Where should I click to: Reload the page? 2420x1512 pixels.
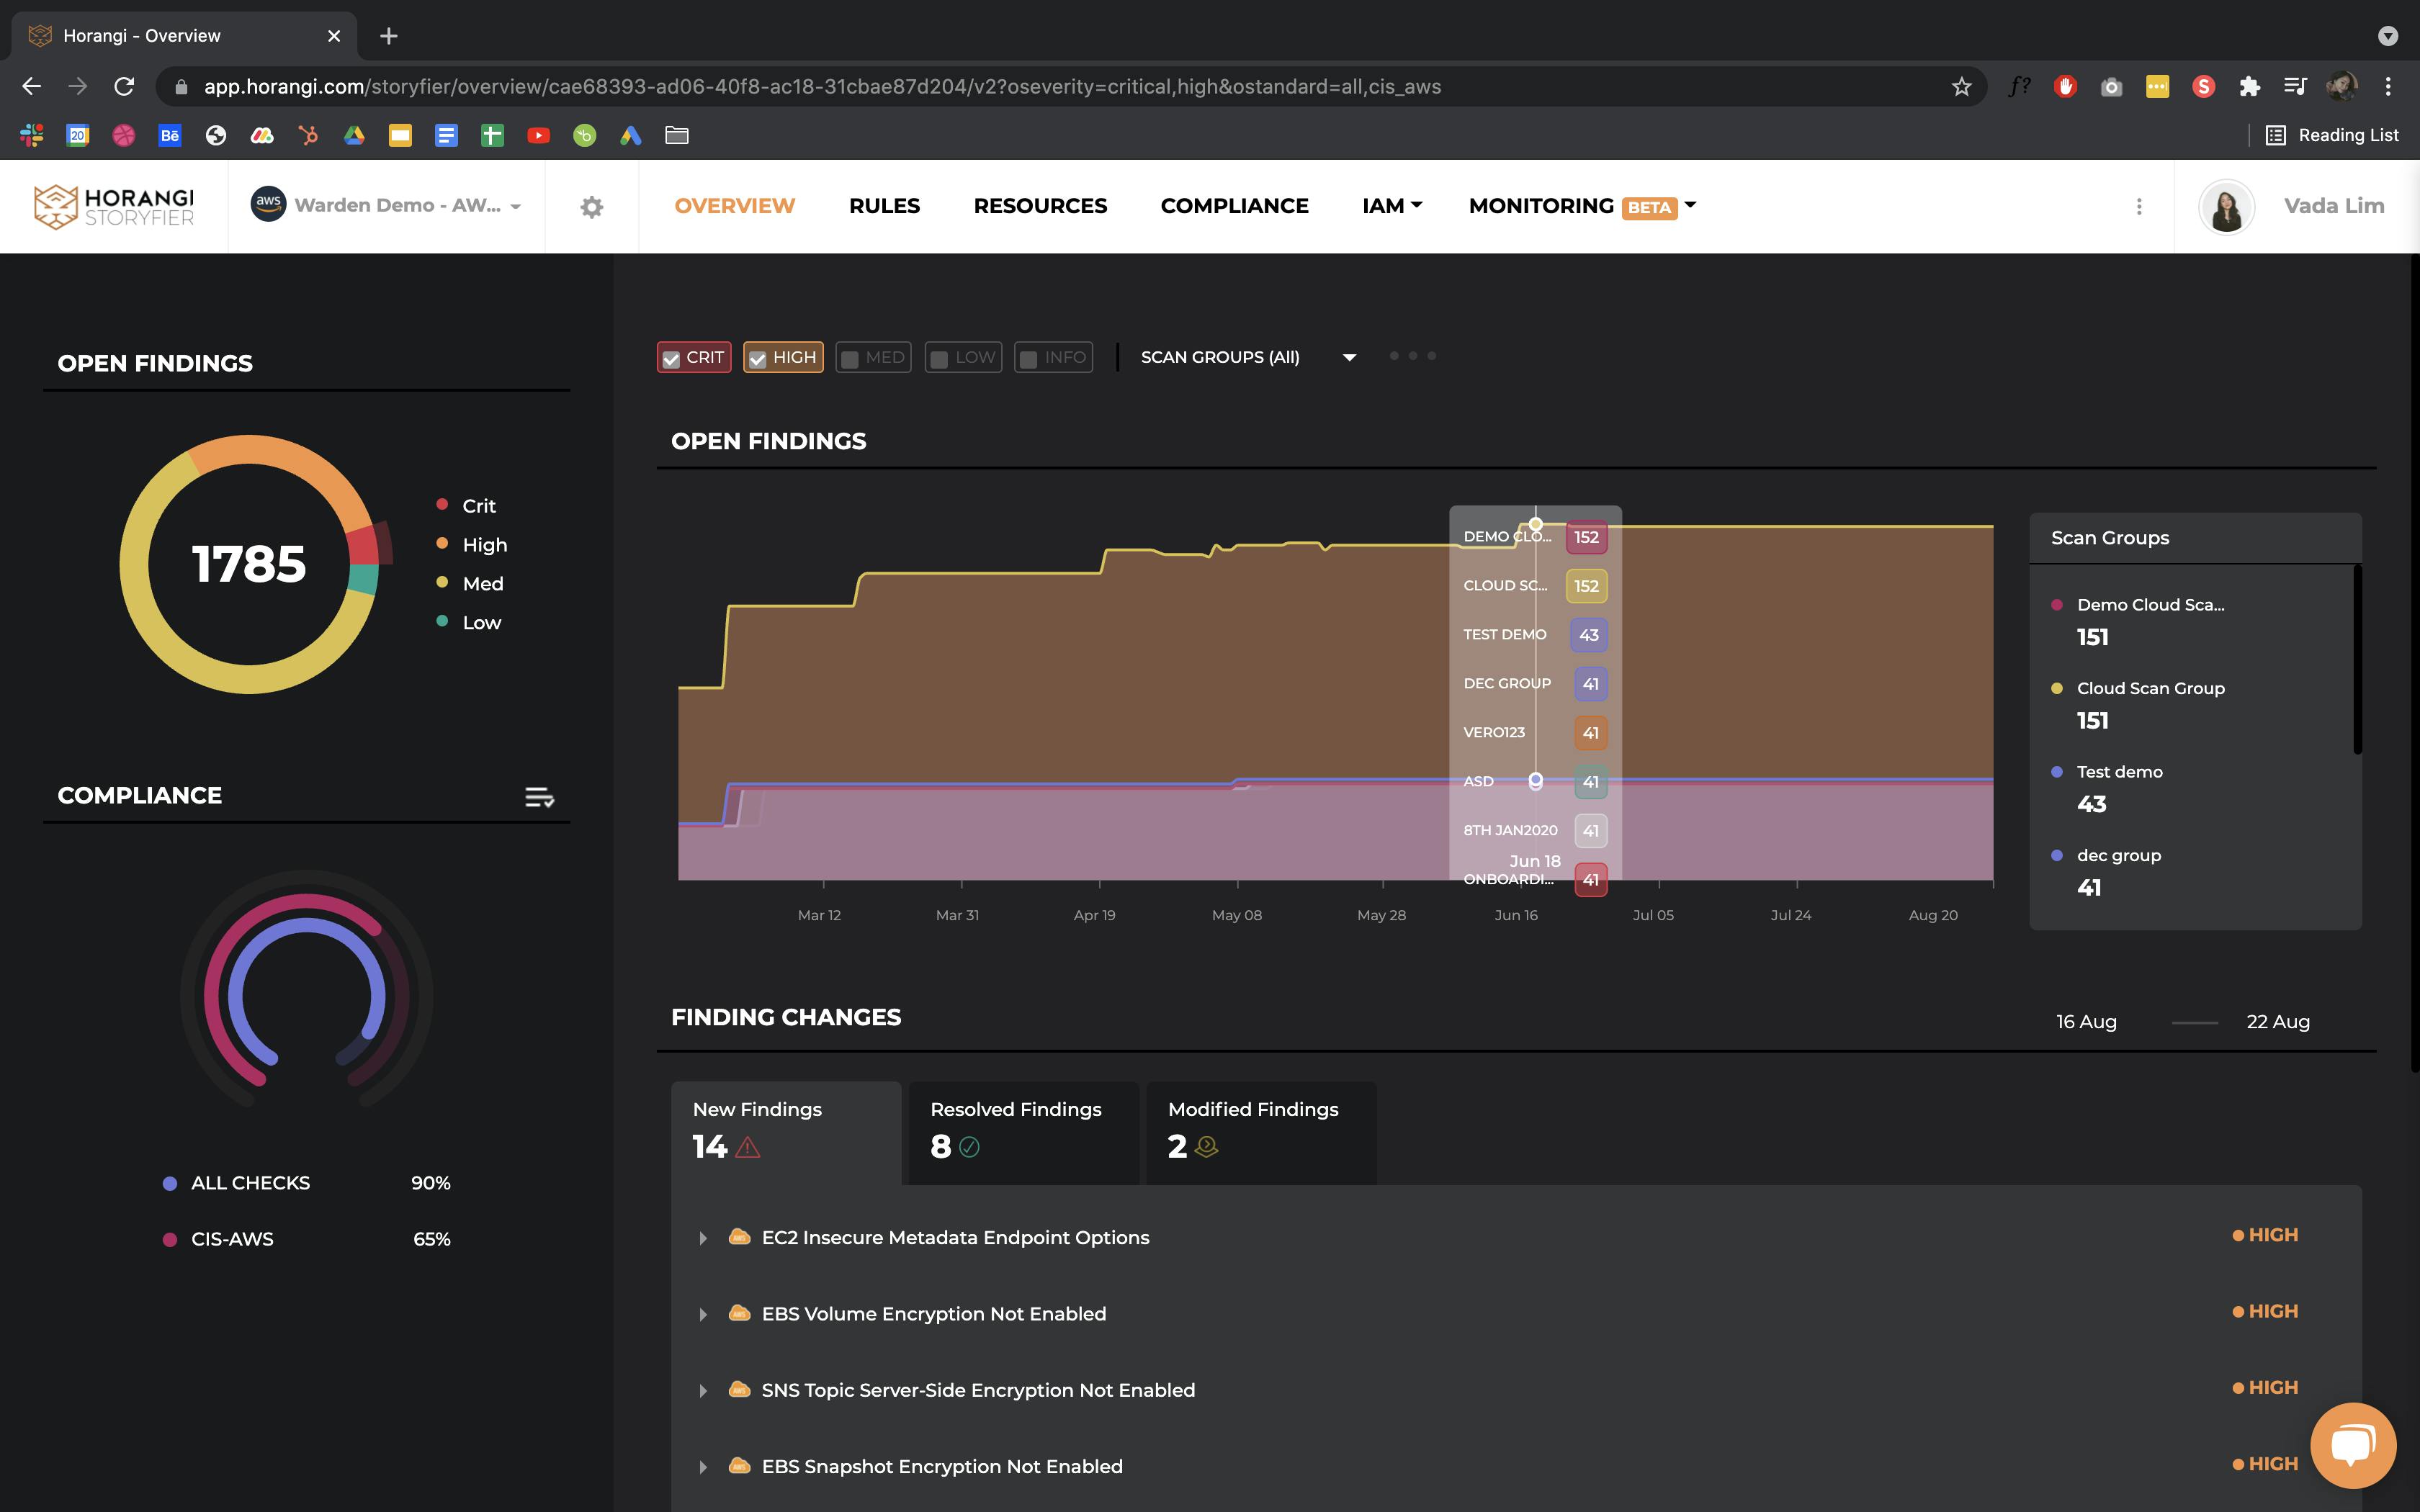(x=124, y=87)
